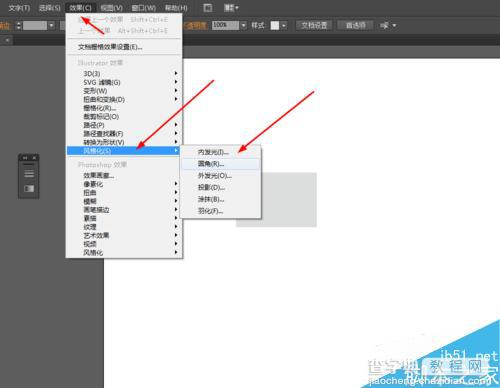The width and height of the screenshot is (500, 388).
Task: Expand the stroke weight dropdown arrow
Action: pos(51,25)
